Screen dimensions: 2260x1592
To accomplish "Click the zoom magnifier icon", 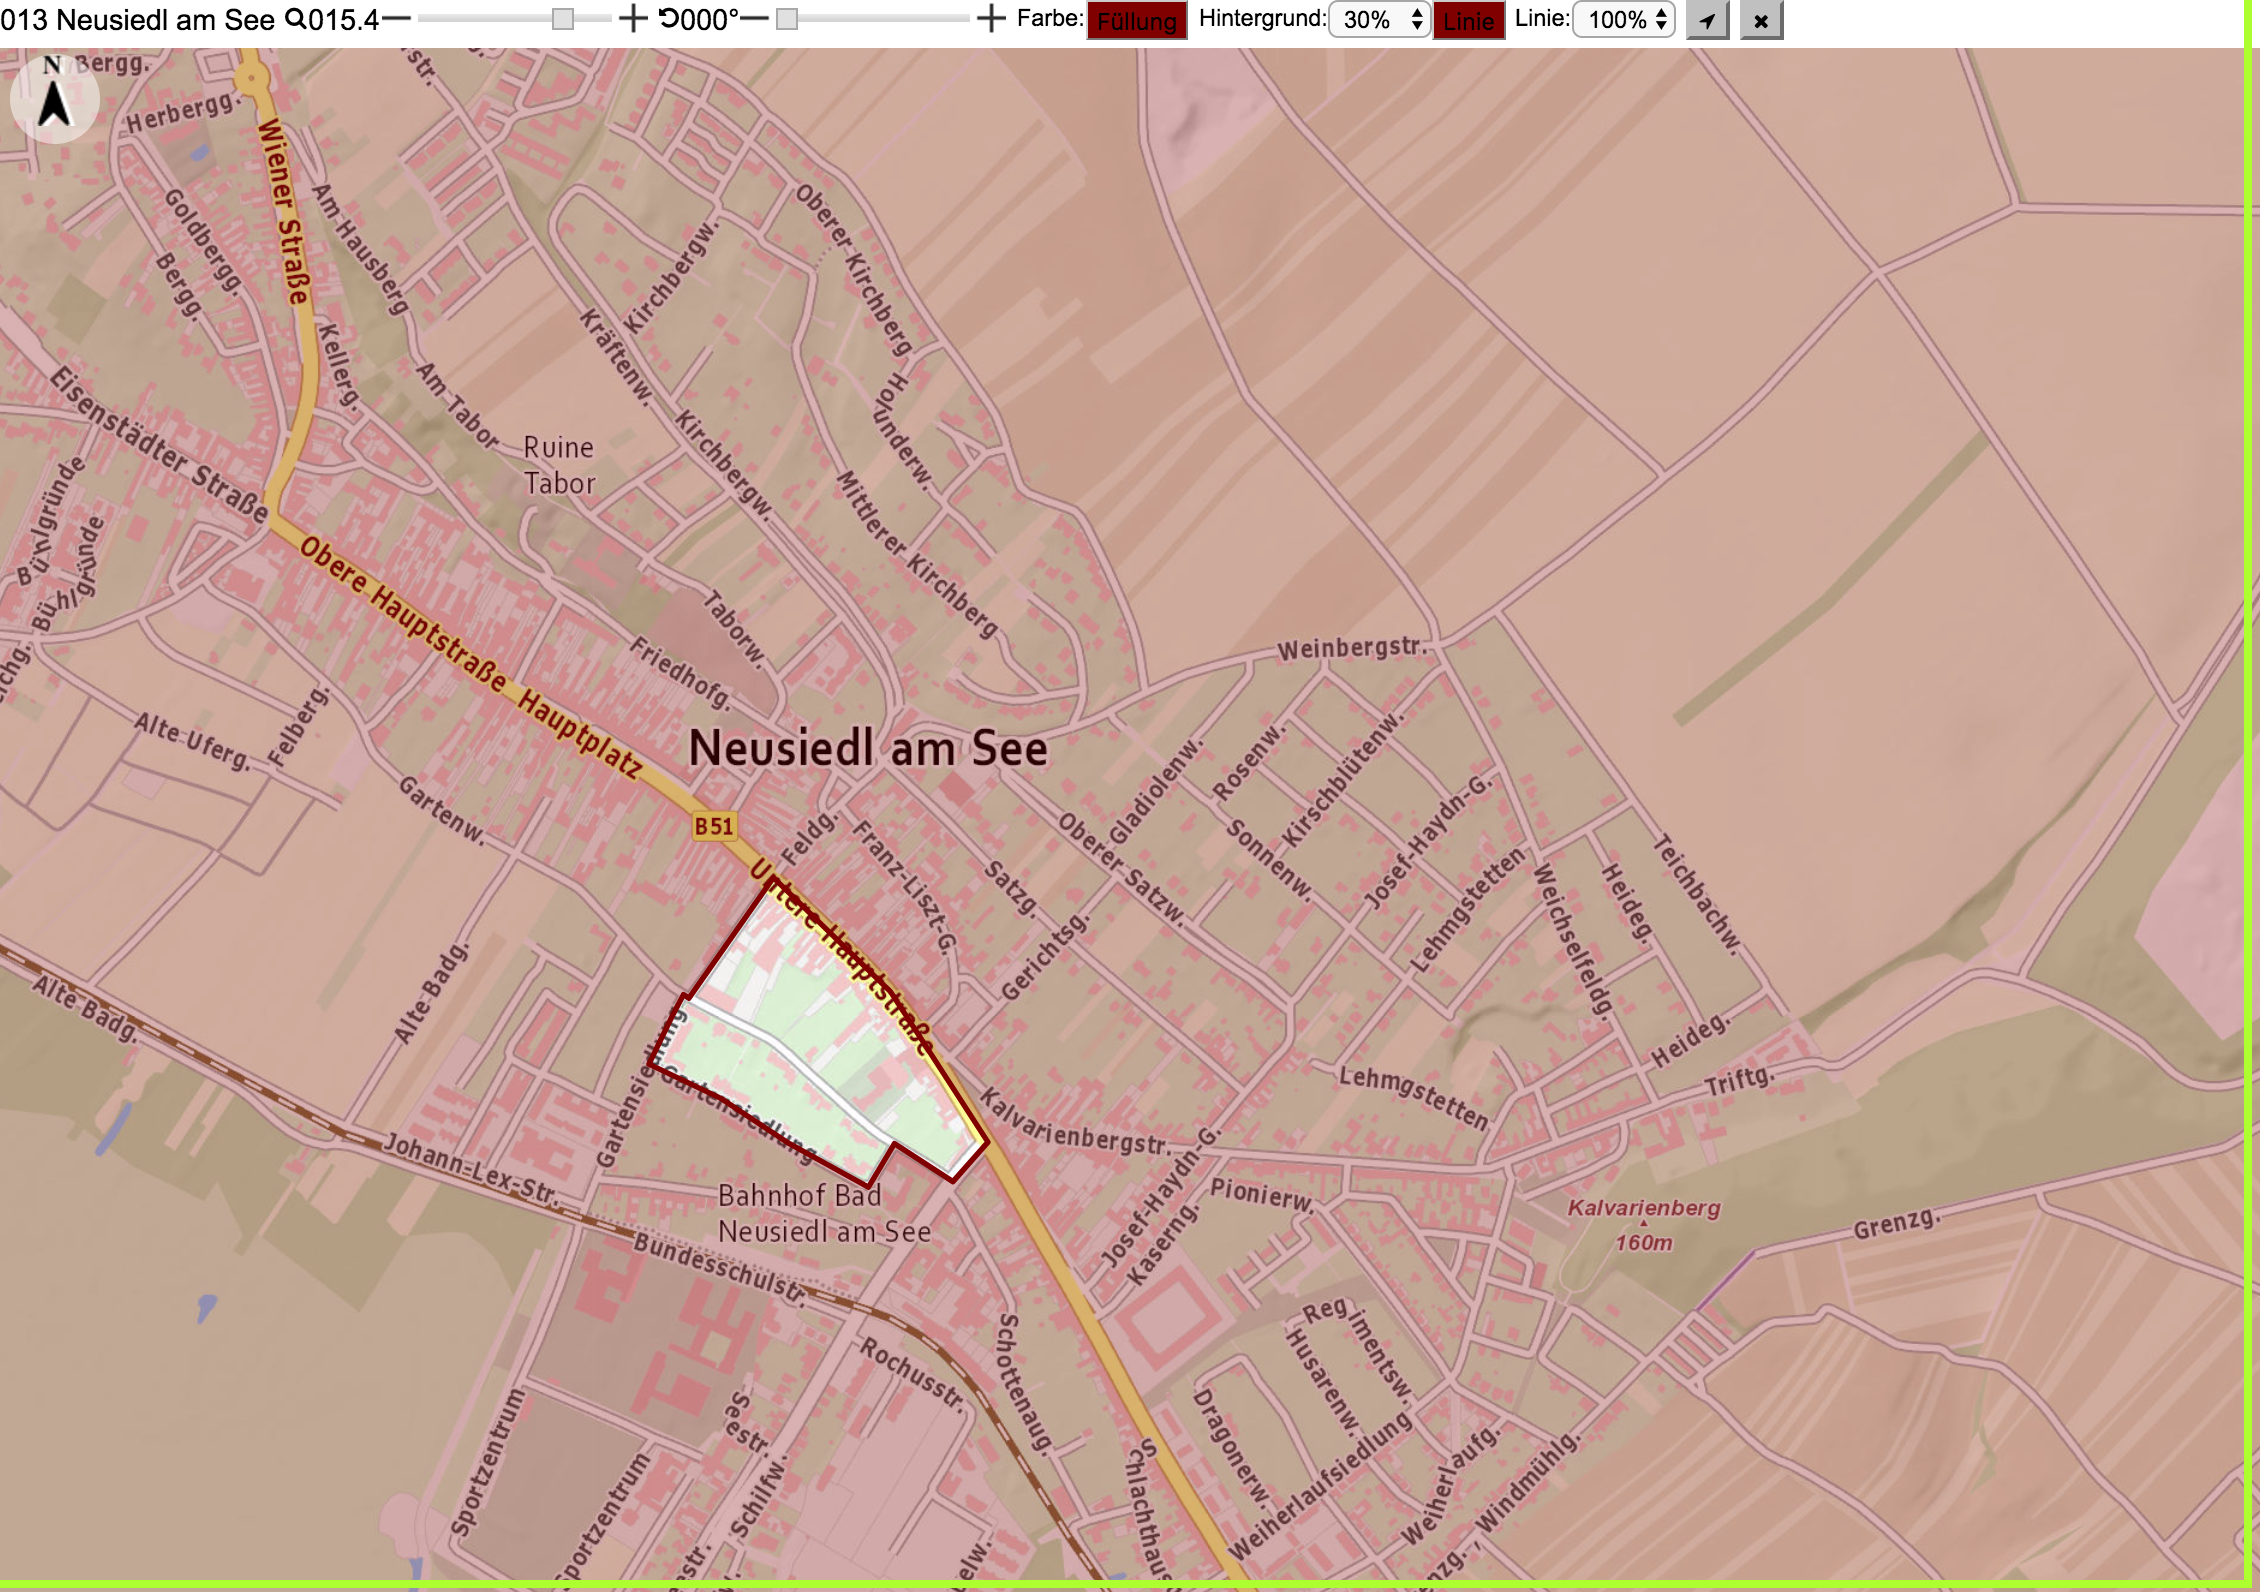I will pos(296,18).
